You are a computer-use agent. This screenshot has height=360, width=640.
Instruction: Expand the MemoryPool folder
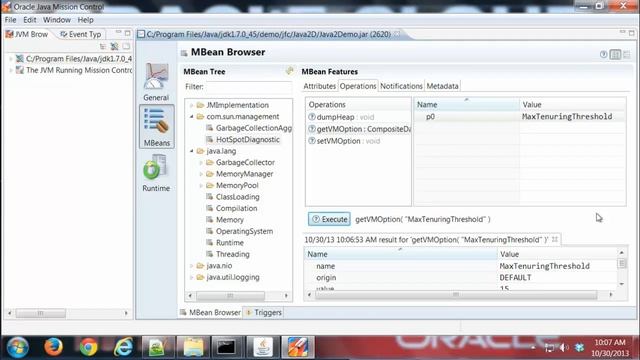pyautogui.click(x=201, y=185)
